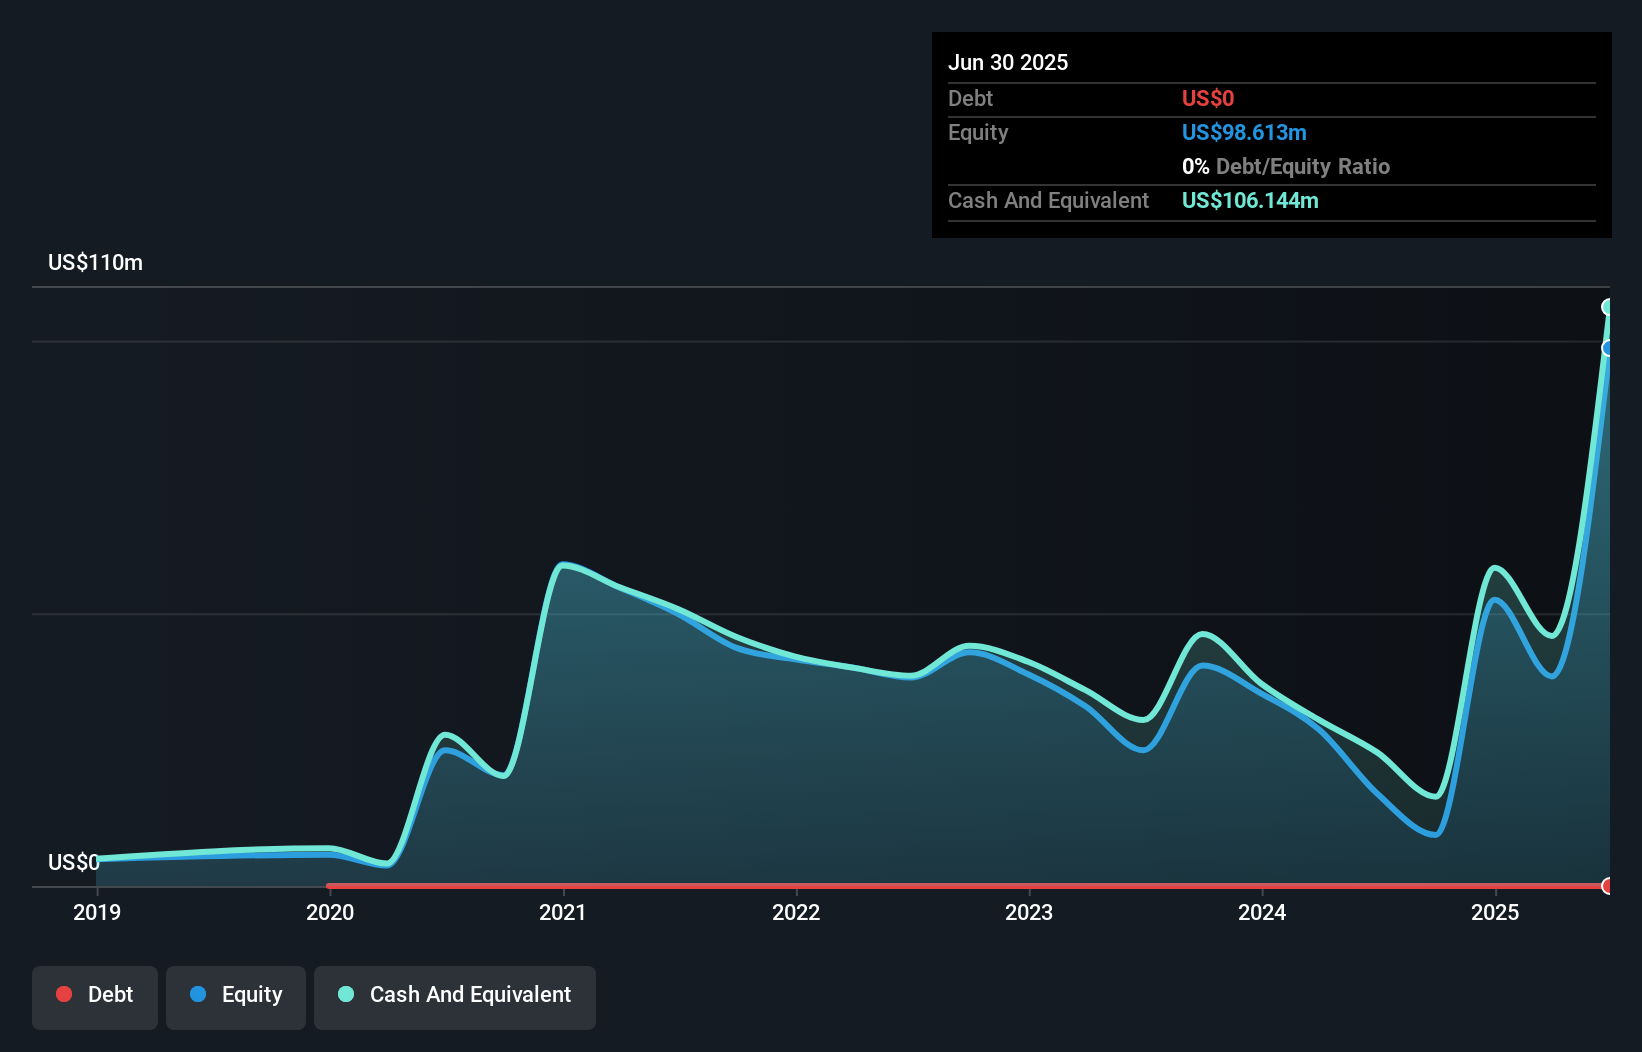Open details for the Debt/Equity Ratio row
The image size is (1642, 1052).
pos(1286,166)
